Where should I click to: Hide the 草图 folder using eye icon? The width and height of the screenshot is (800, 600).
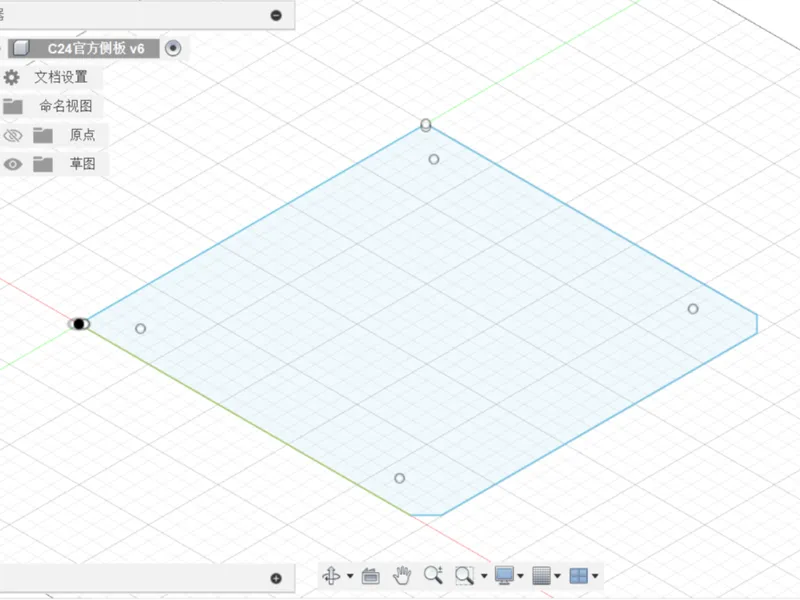[13, 164]
